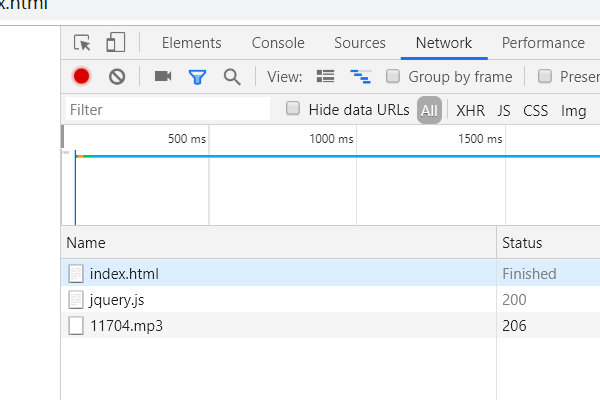Image resolution: width=600 pixels, height=400 pixels.
Task: Select the 11704.mp3 request row
Action: pyautogui.click(x=125, y=325)
